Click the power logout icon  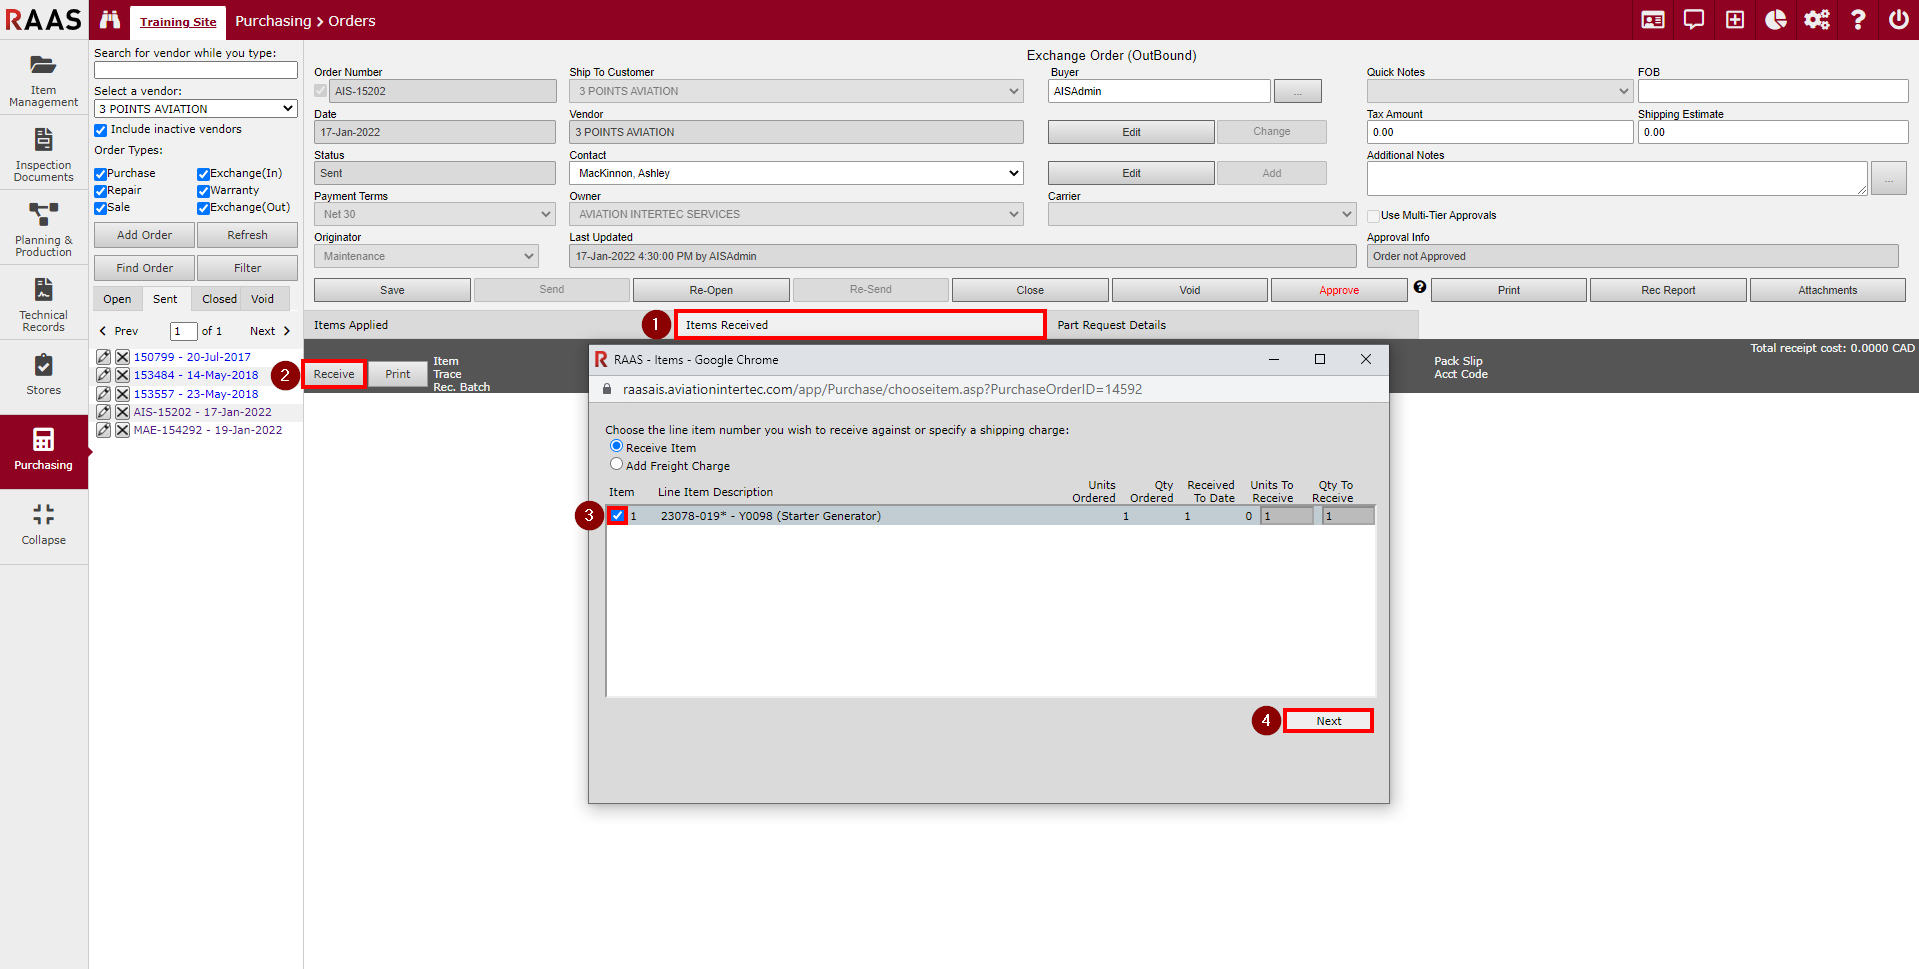(x=1898, y=20)
